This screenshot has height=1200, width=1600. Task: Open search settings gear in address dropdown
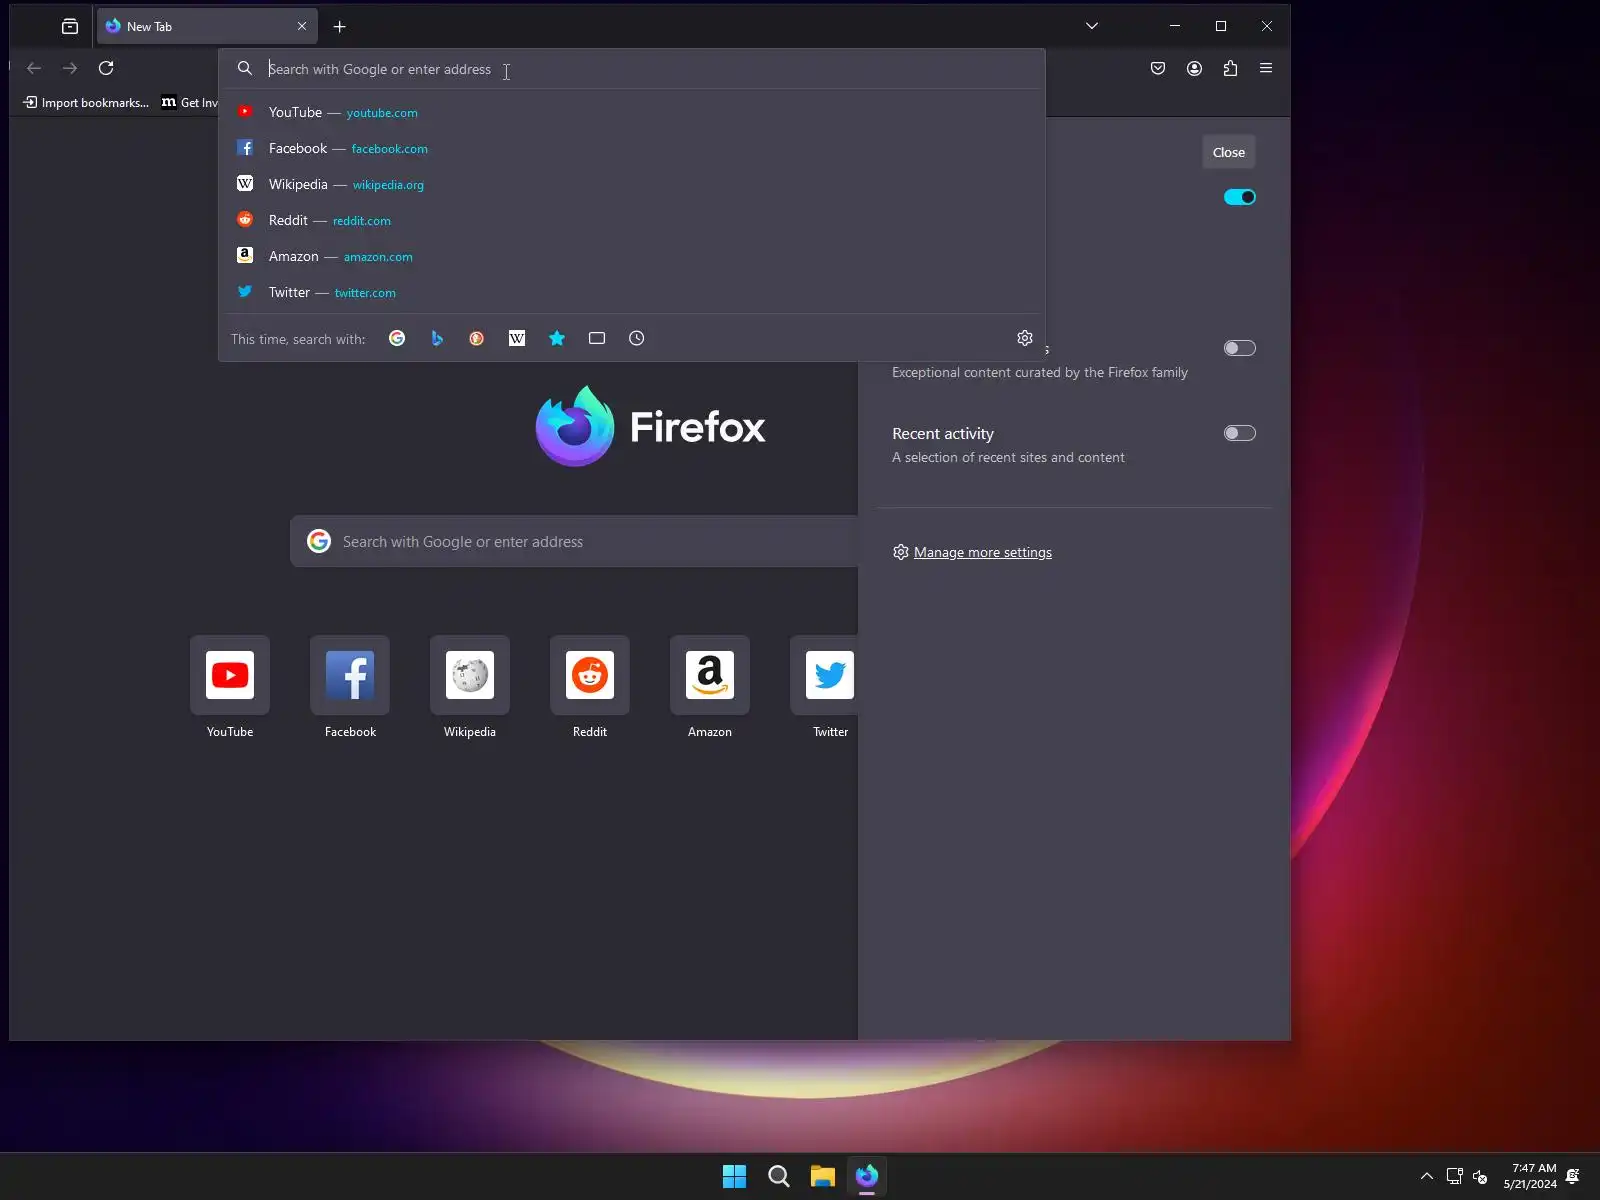[x=1025, y=338]
